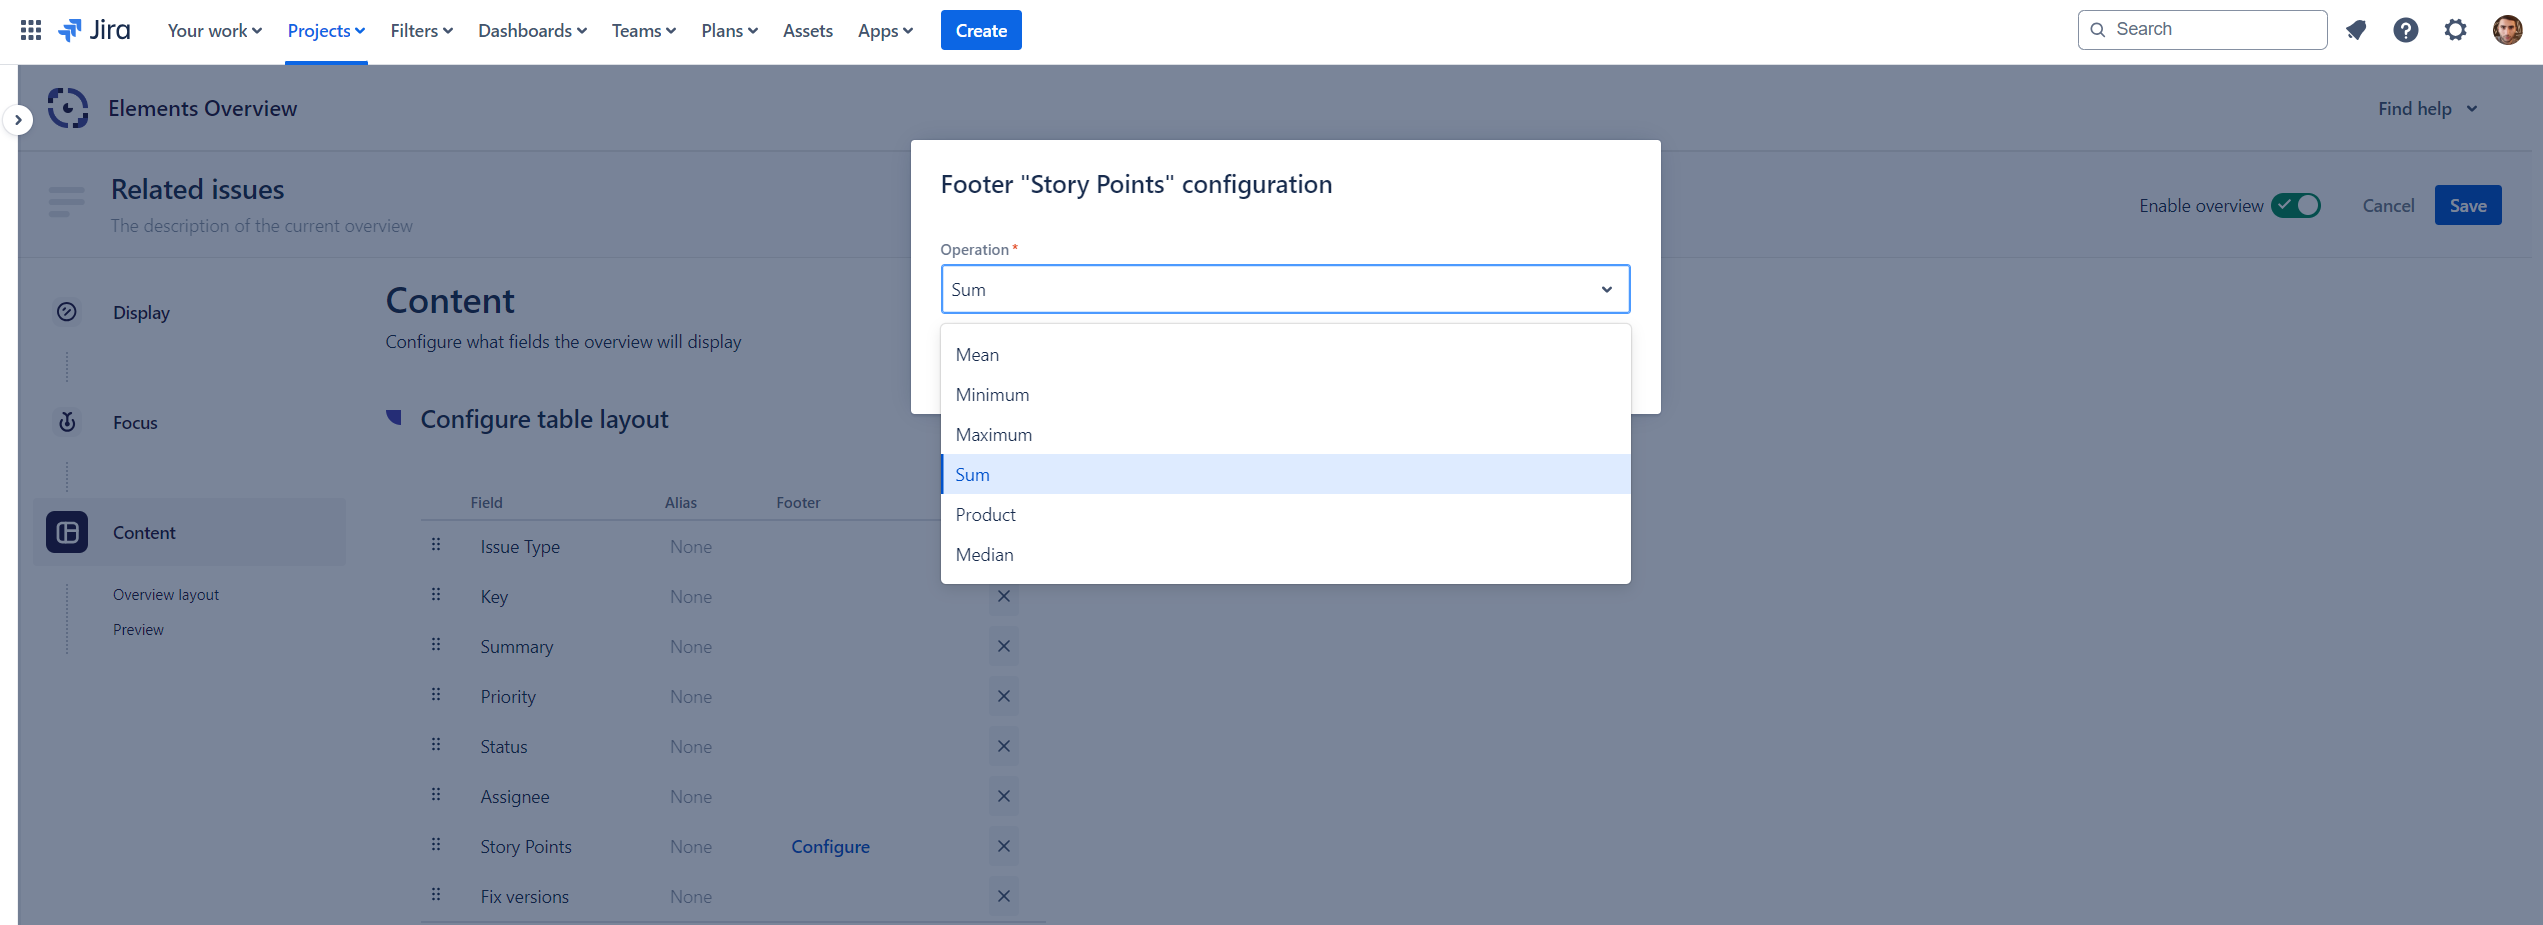Open the Atlassian apps grid icon
The height and width of the screenshot is (925, 2543).
coord(29,30)
